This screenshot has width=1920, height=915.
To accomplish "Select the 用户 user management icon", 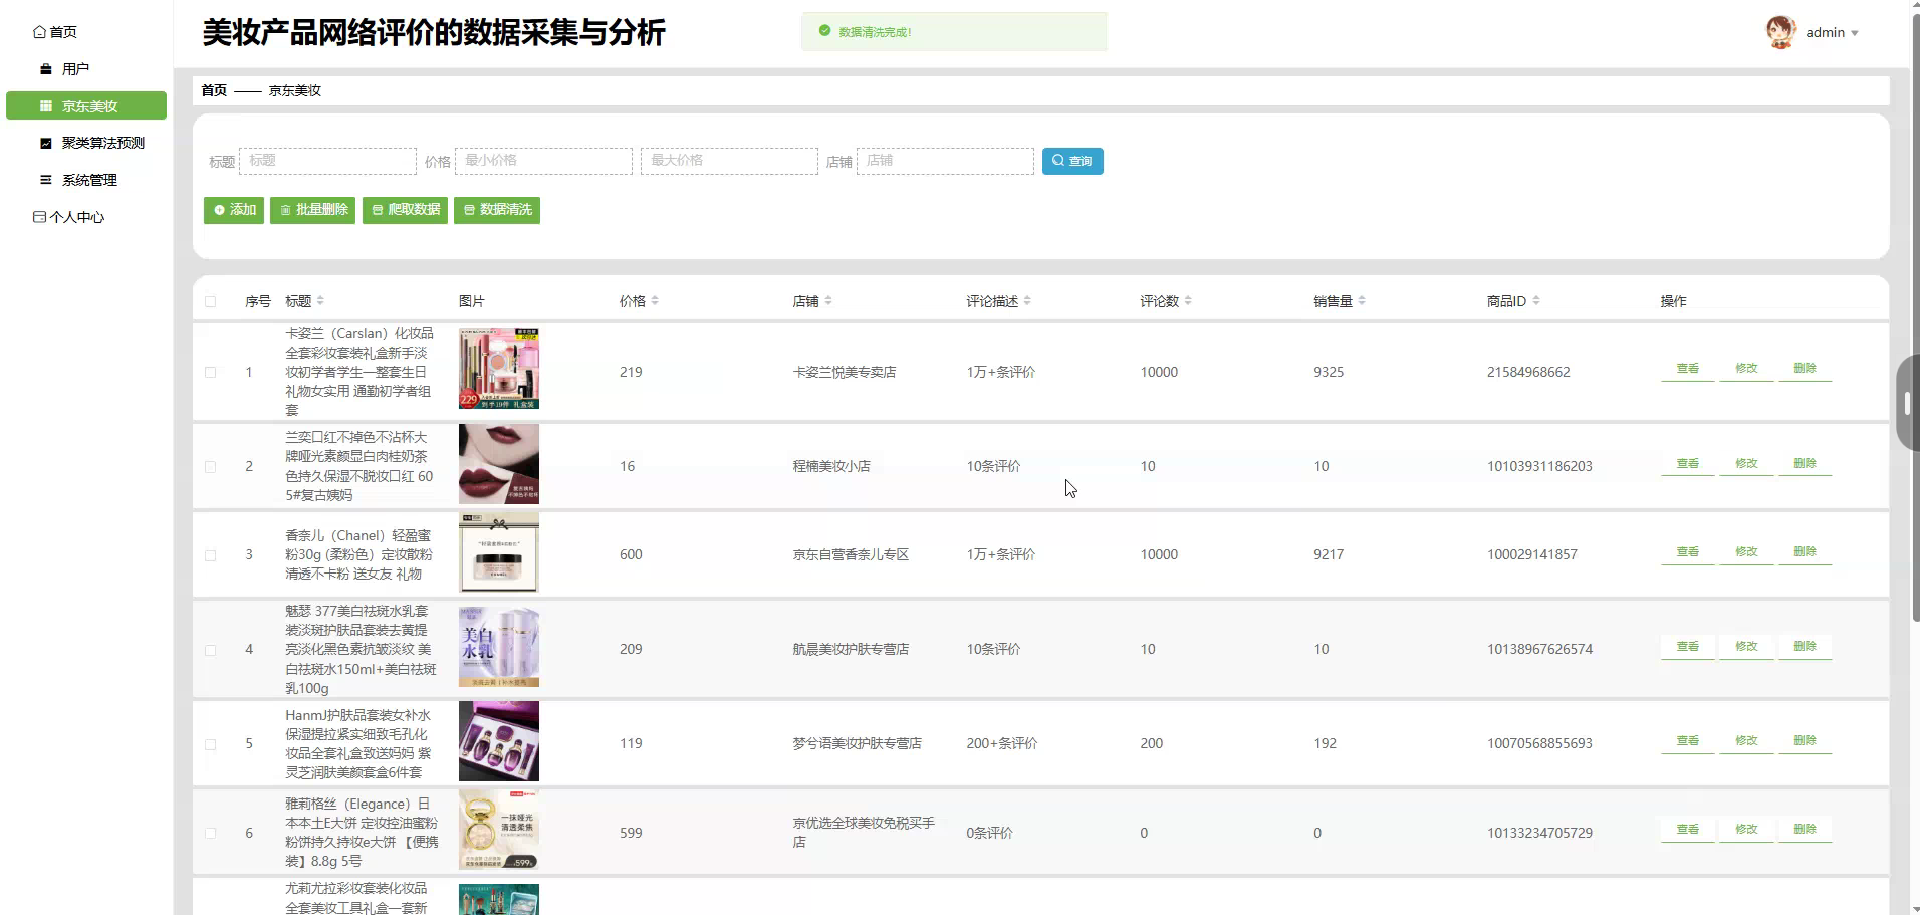I will 44,68.
